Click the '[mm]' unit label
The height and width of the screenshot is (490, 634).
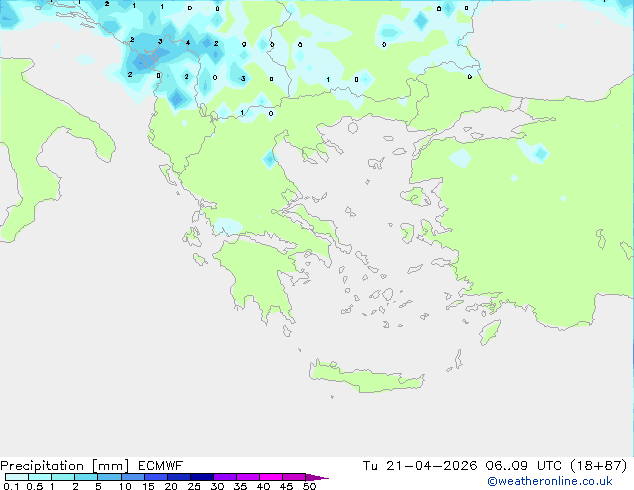(x=110, y=466)
